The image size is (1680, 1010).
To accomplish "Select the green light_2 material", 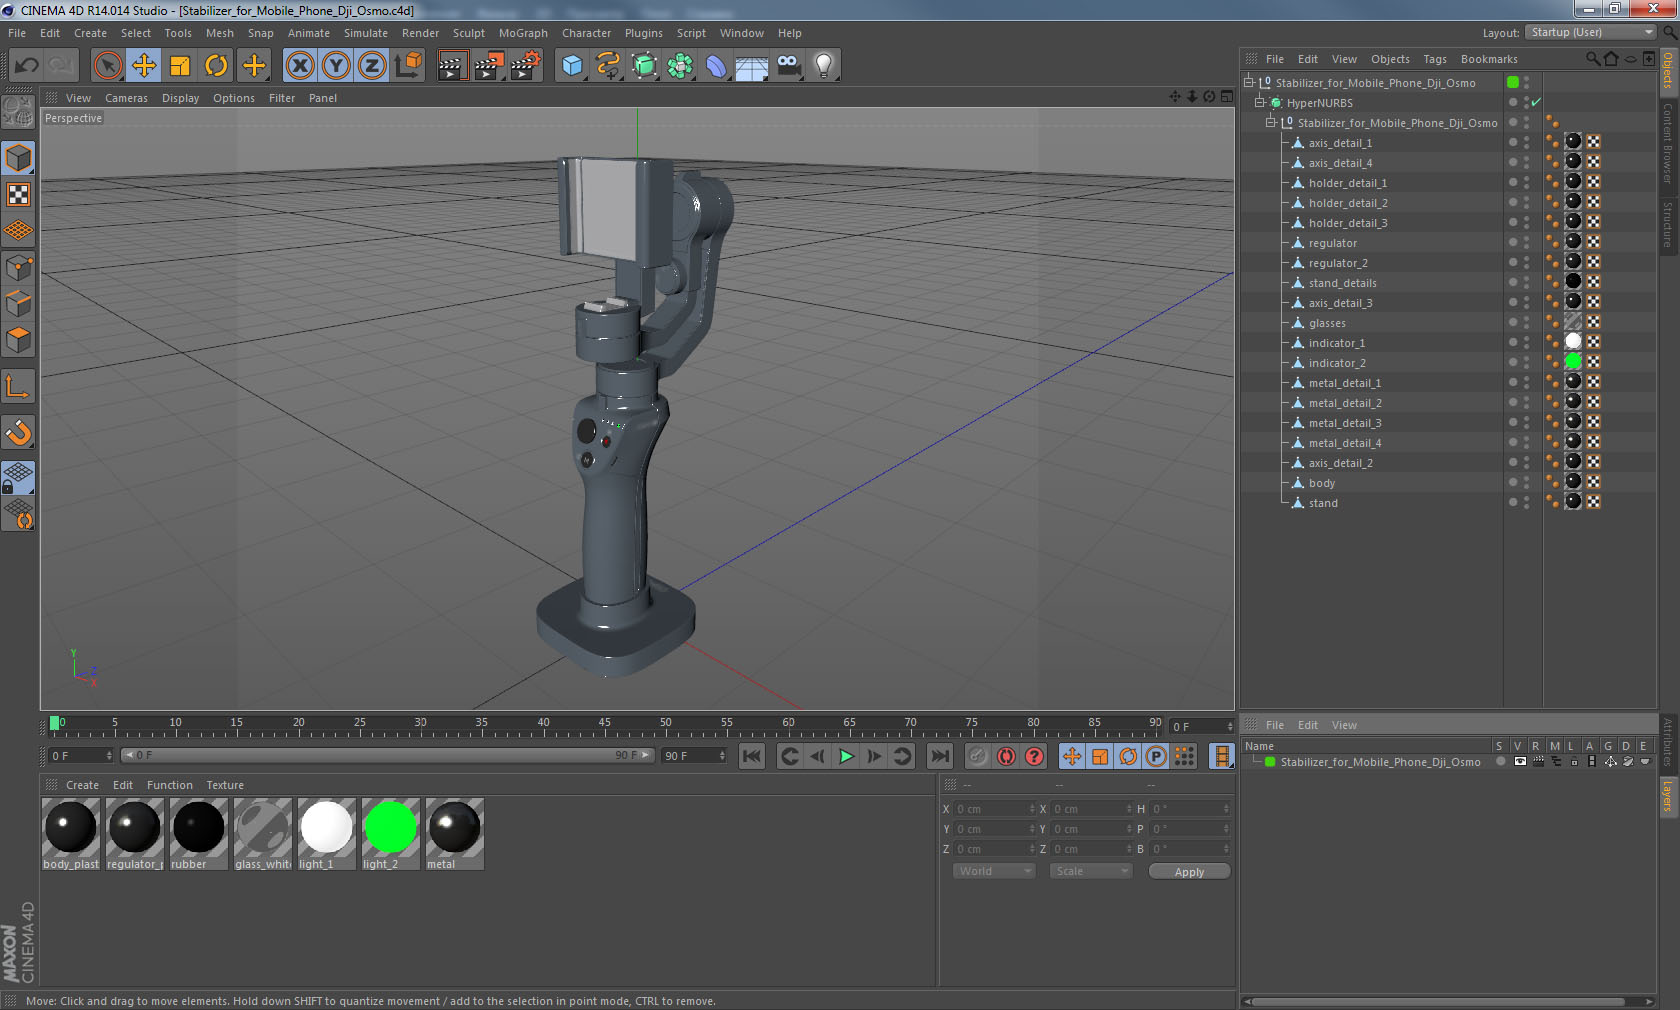I will tap(390, 834).
